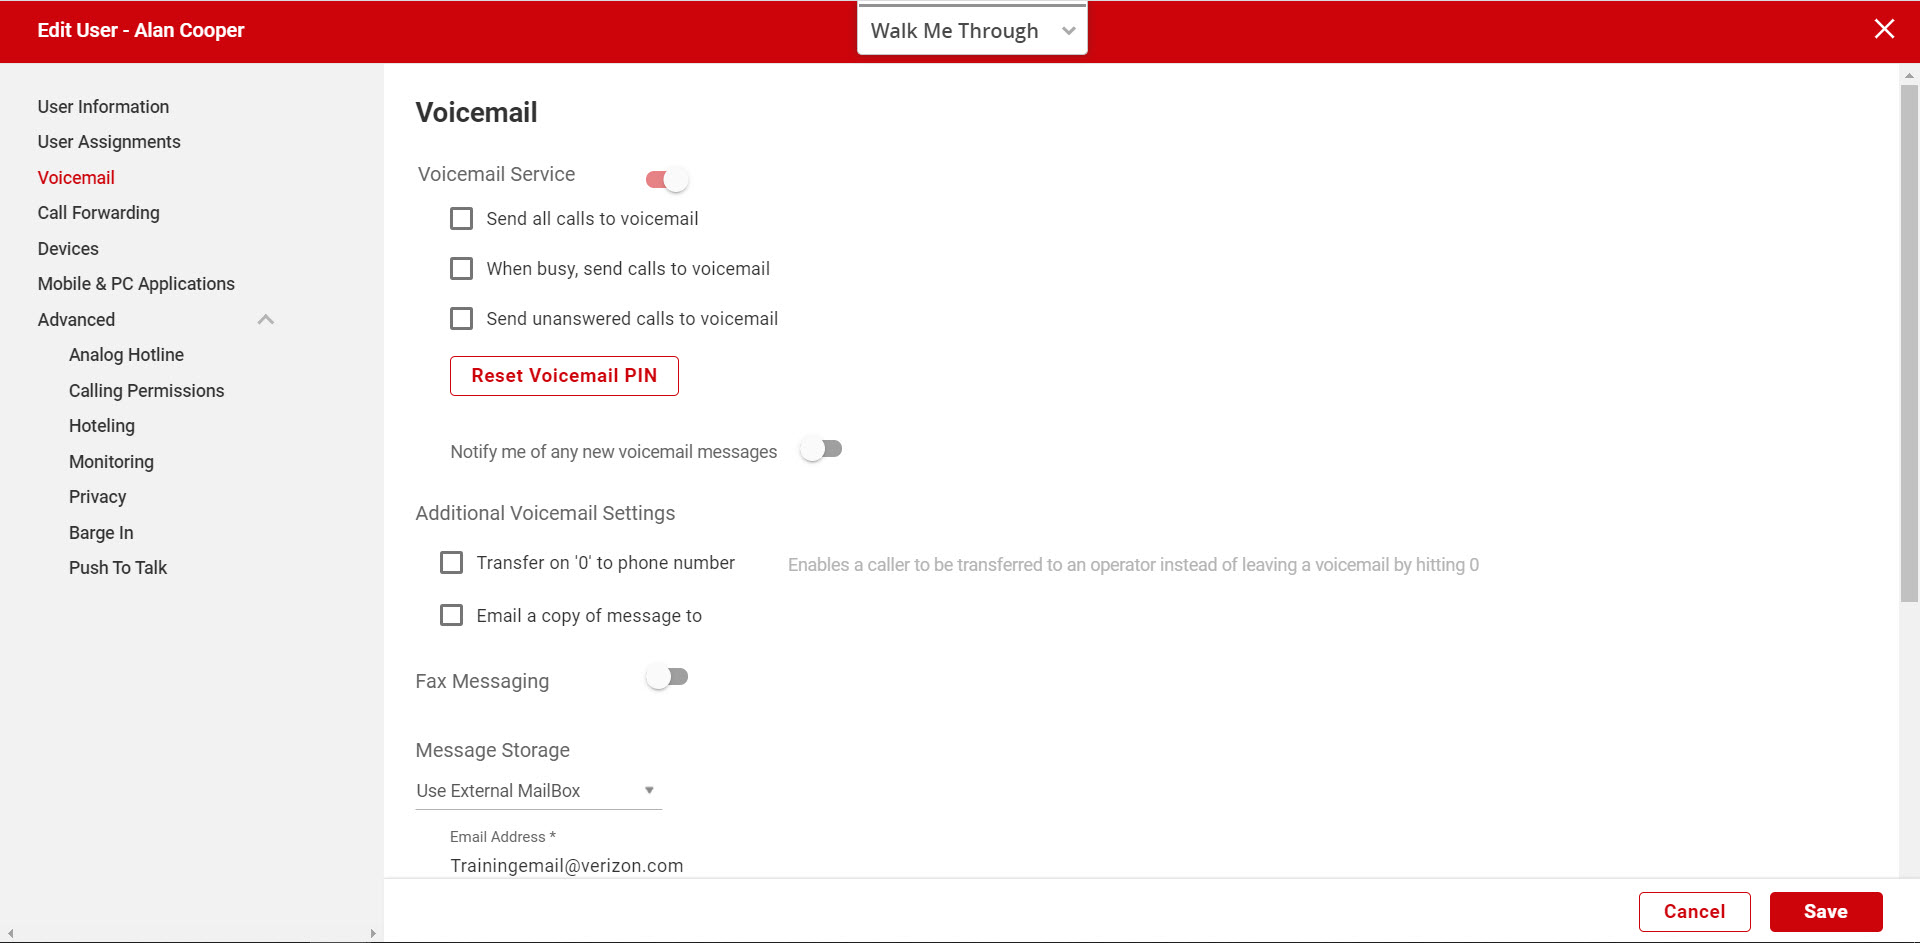Toggle the Voicemail Service switch

(x=667, y=180)
